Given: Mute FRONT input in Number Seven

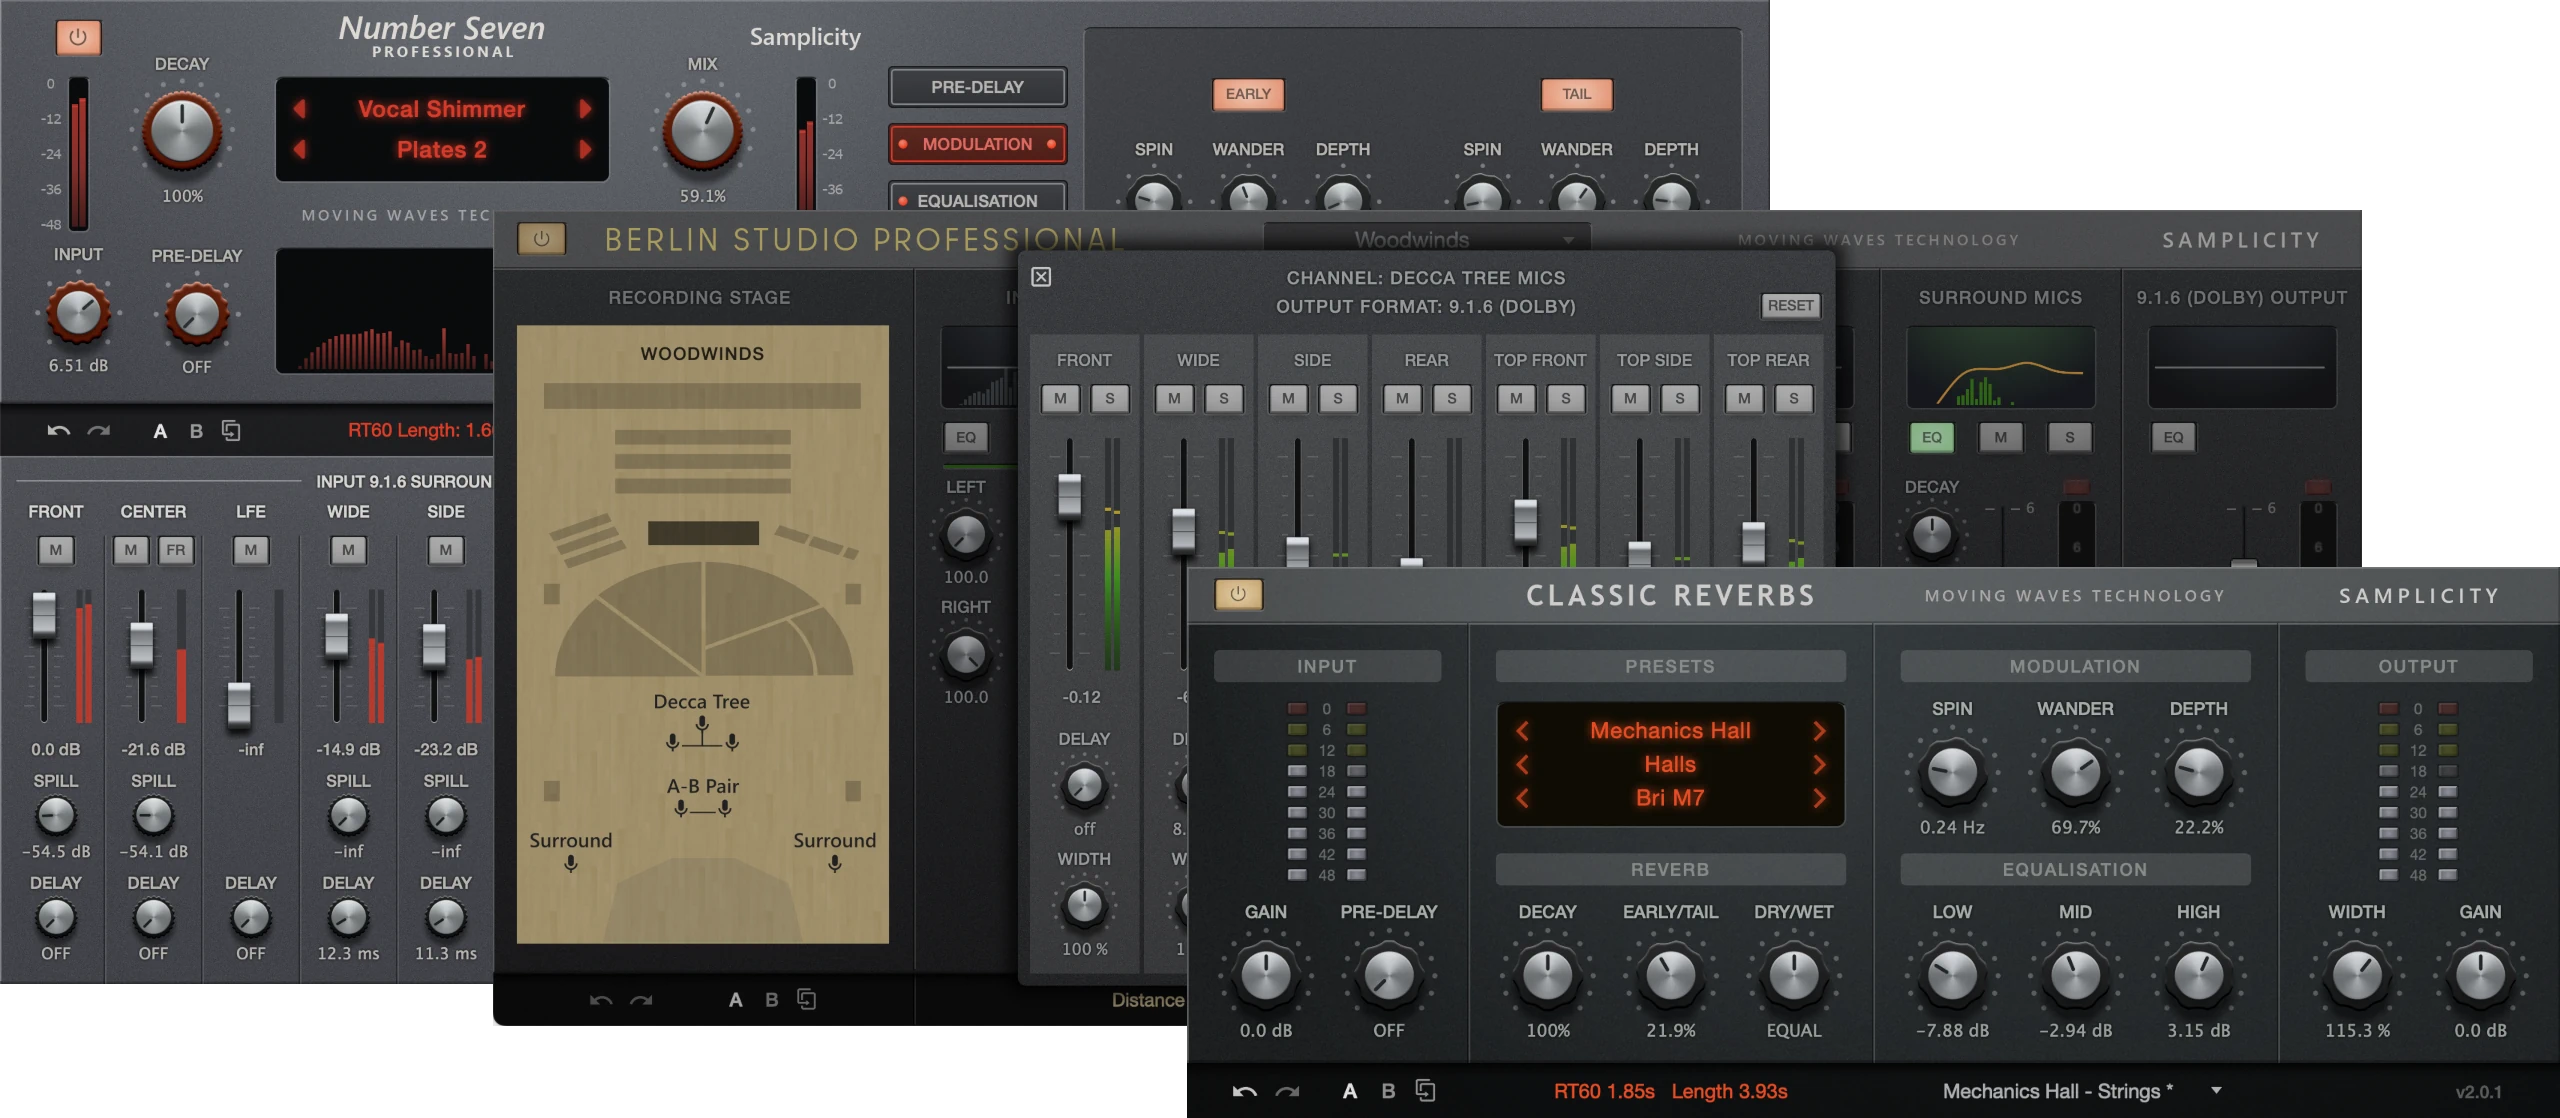Looking at the screenshot, I should click(x=56, y=550).
